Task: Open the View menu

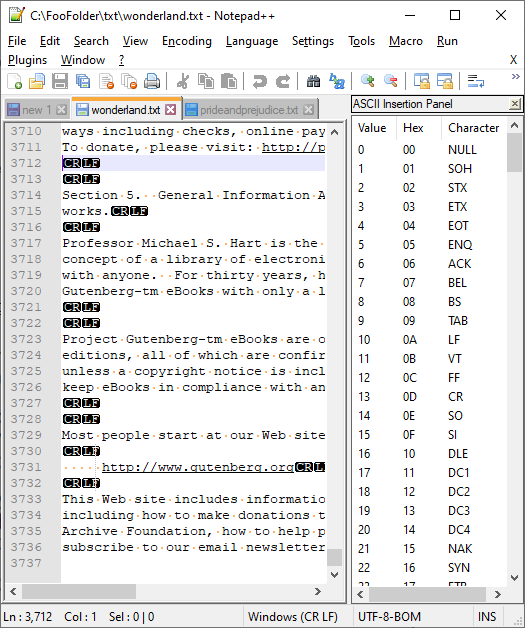Action: (x=135, y=41)
